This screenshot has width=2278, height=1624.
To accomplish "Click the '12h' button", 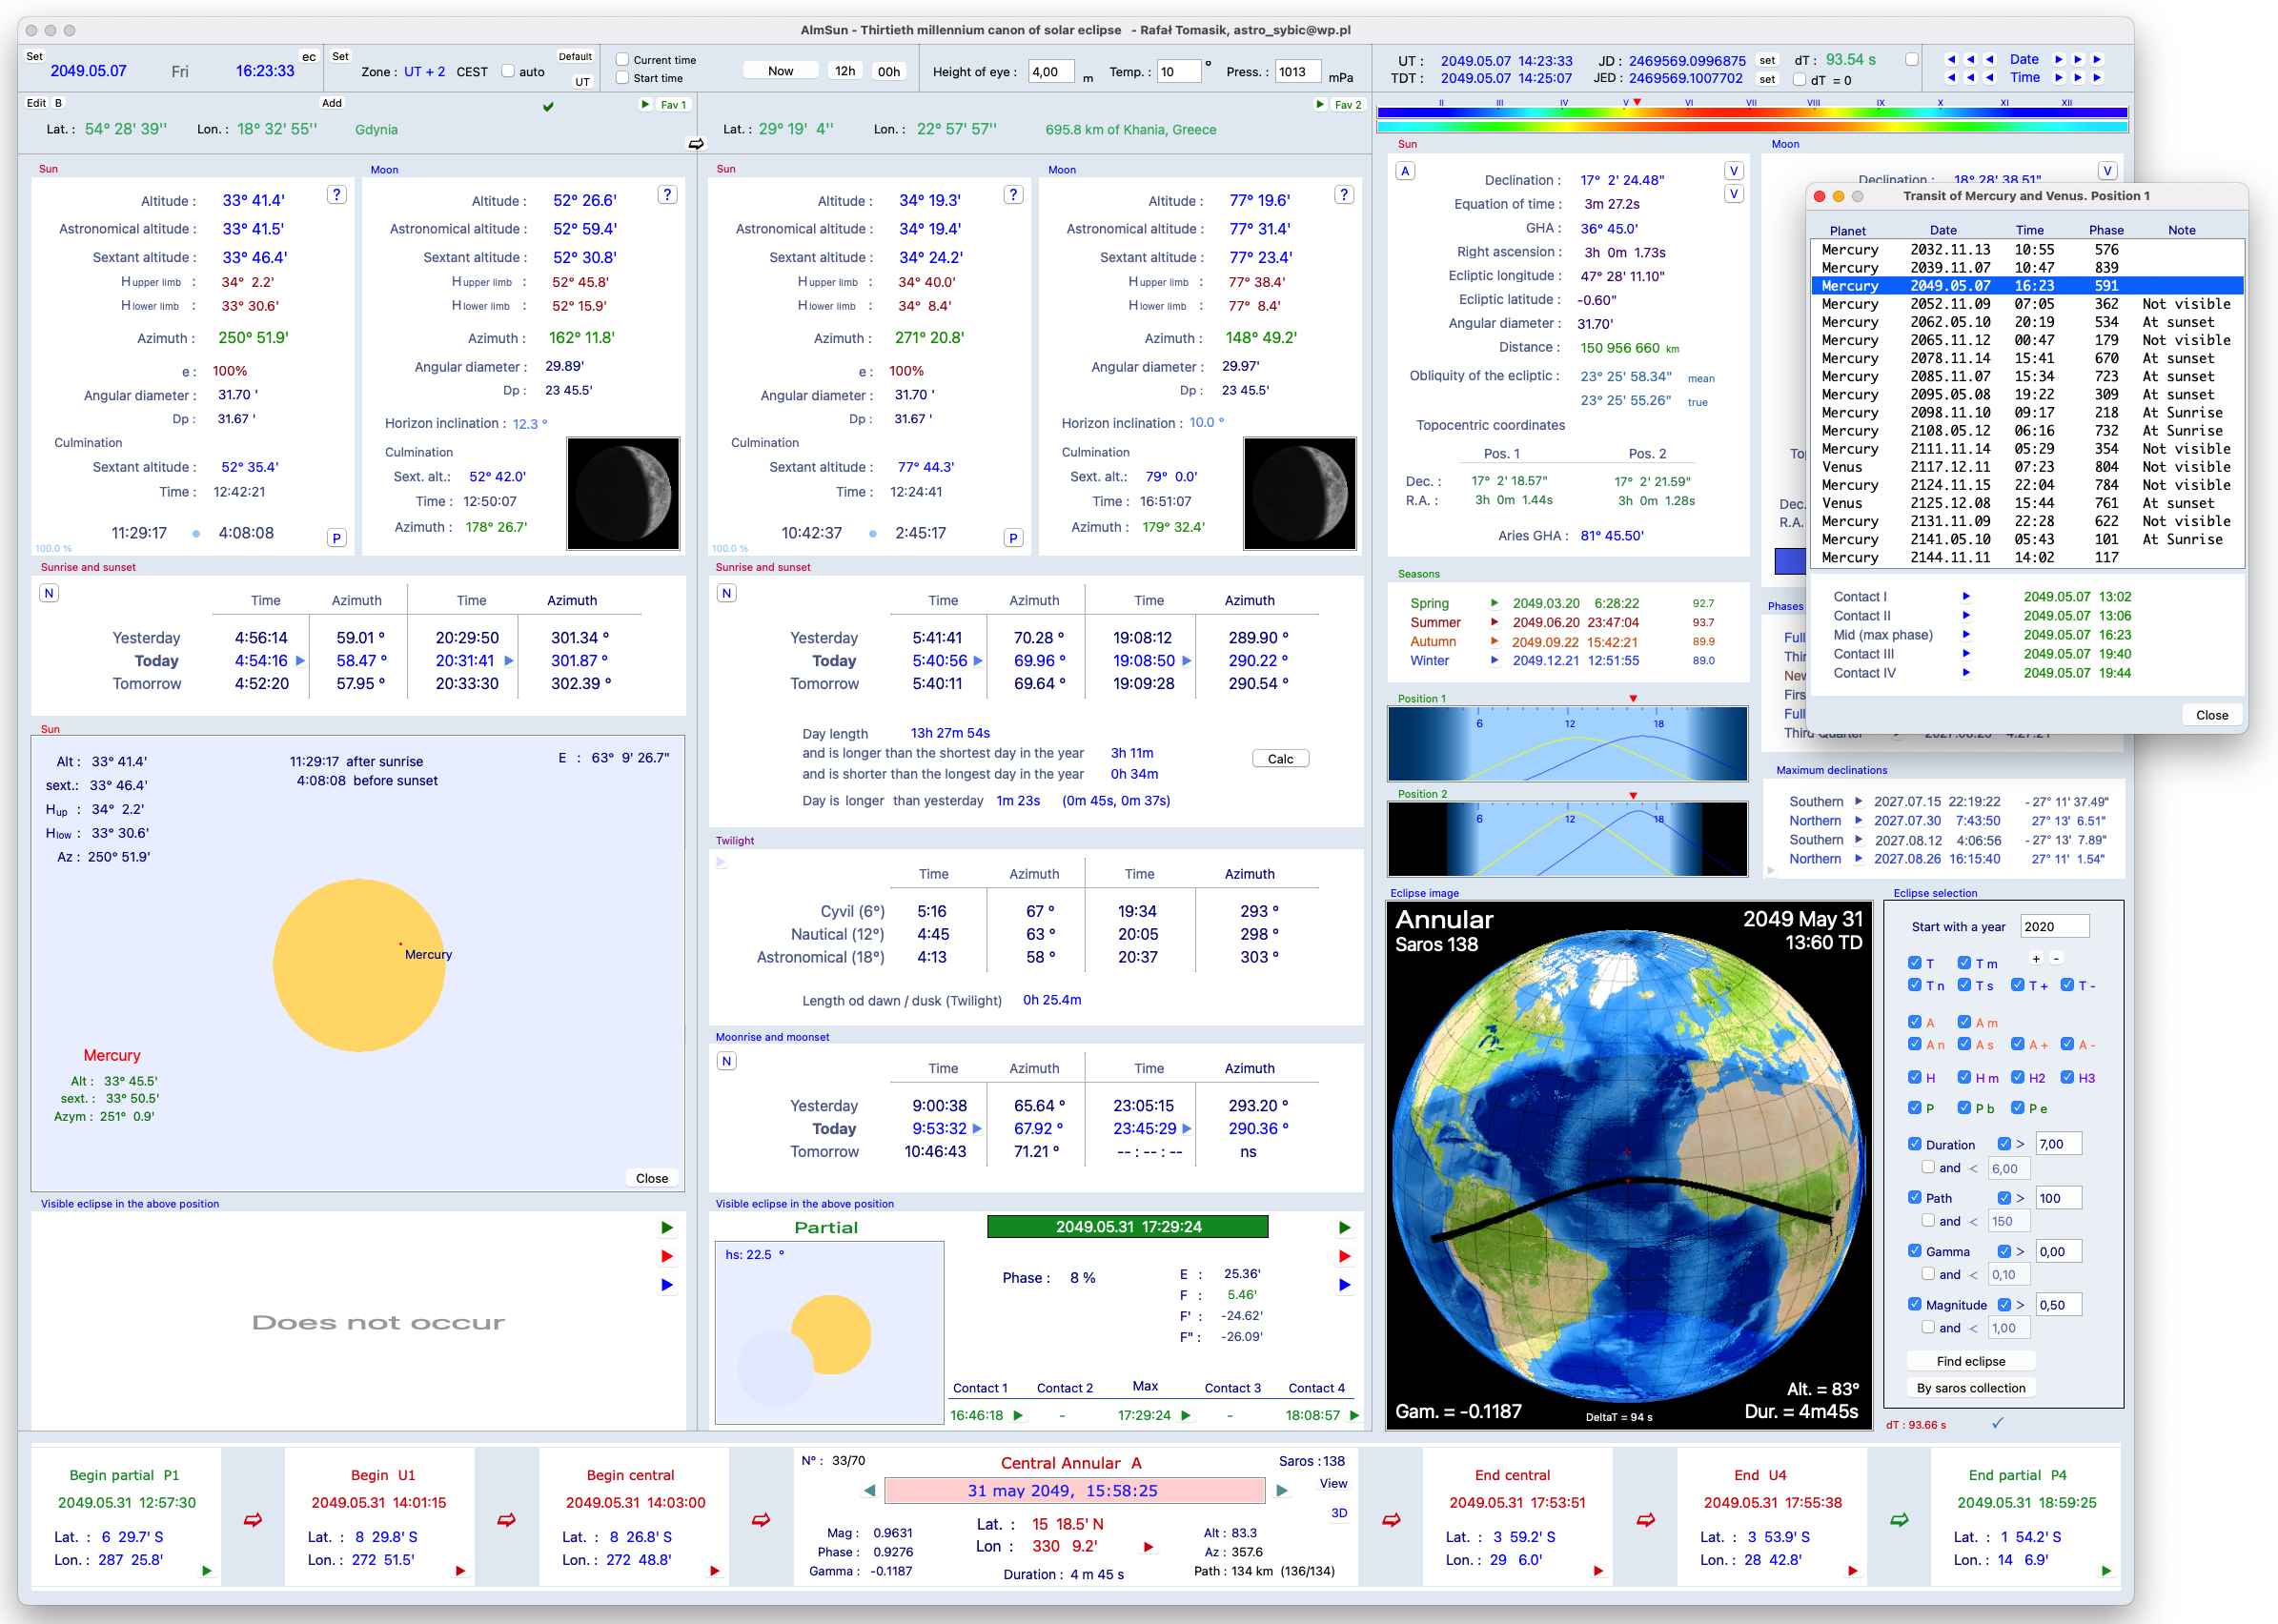I will [x=845, y=71].
